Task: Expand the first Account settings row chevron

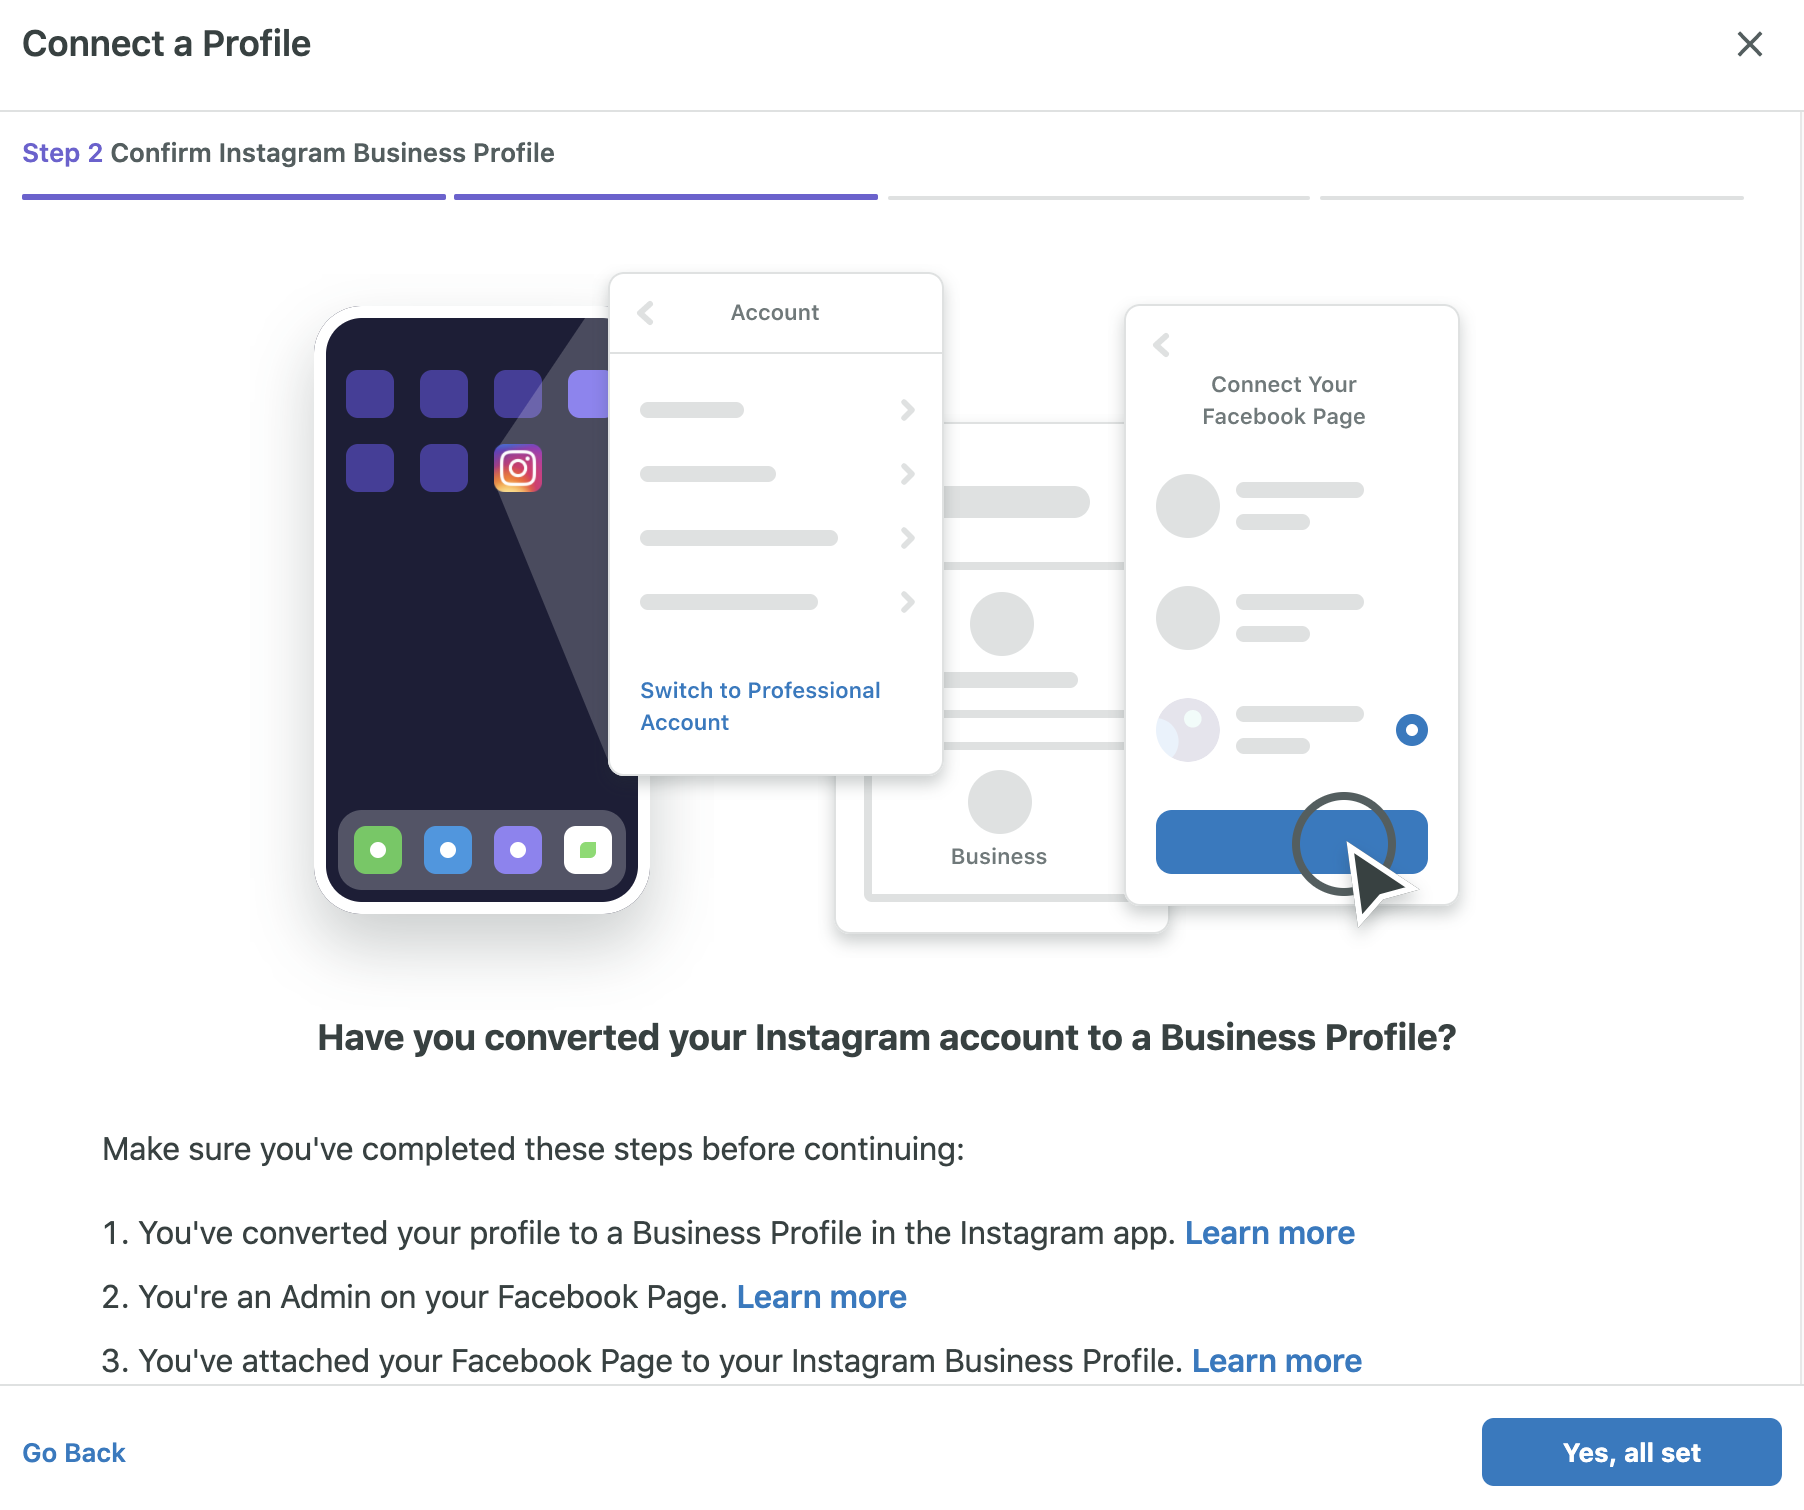Action: click(908, 409)
